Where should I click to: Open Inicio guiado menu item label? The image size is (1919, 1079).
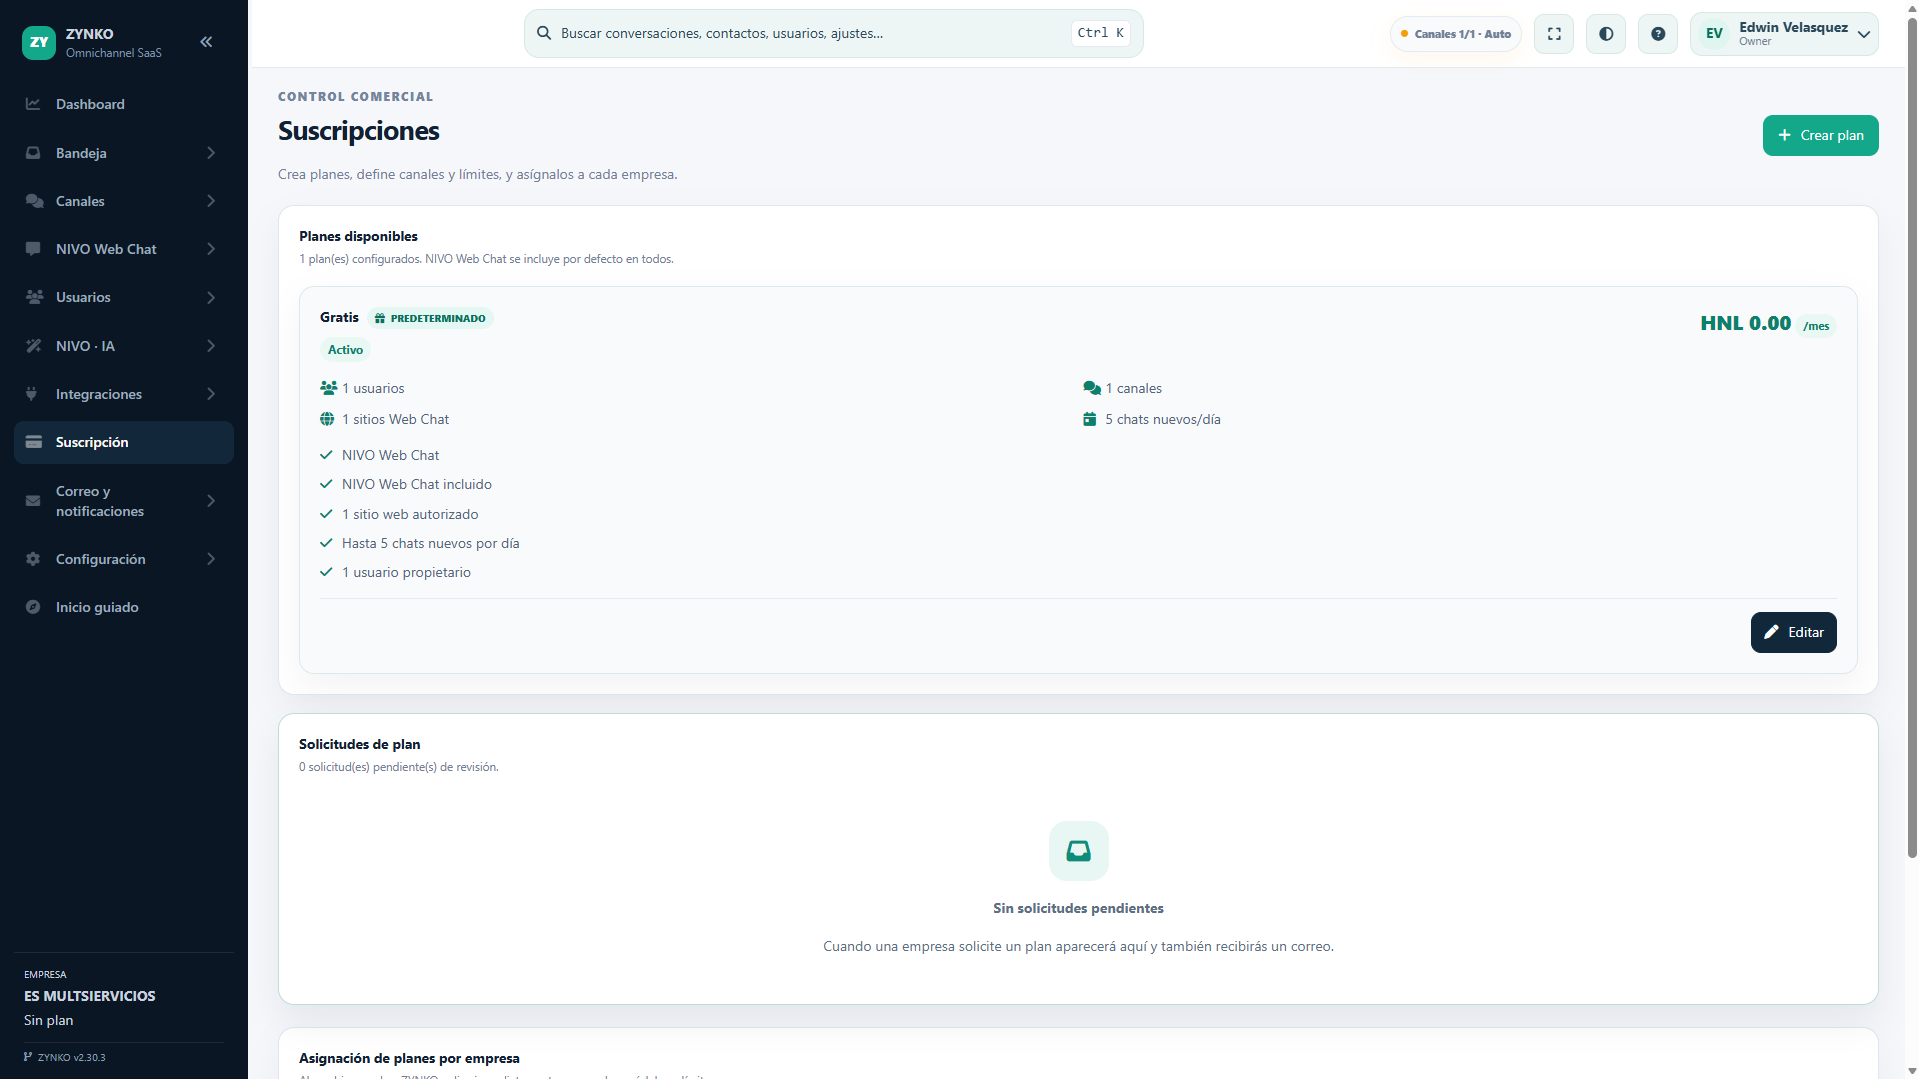click(97, 607)
